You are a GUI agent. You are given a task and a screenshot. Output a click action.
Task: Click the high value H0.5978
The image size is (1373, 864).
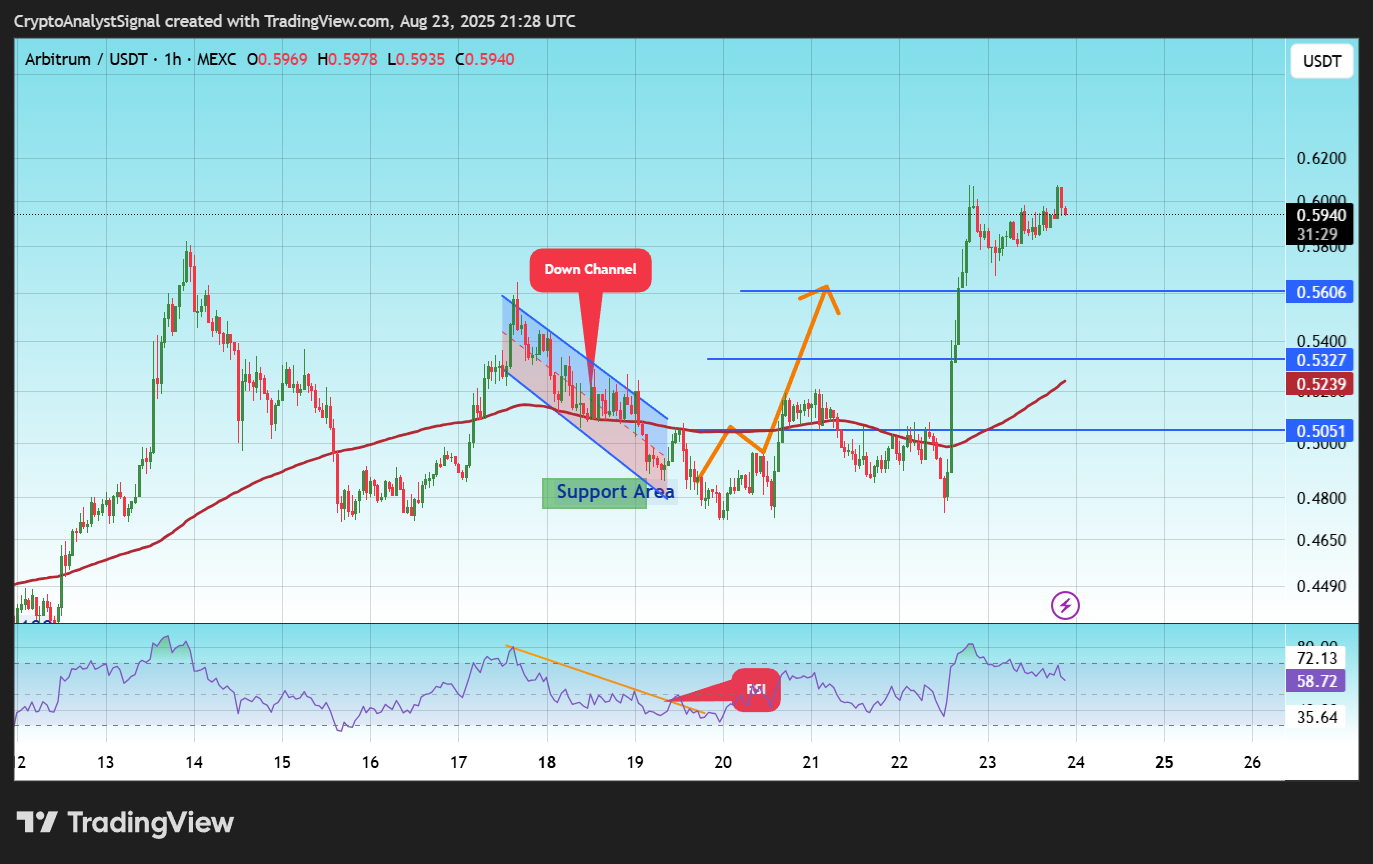pyautogui.click(x=347, y=60)
